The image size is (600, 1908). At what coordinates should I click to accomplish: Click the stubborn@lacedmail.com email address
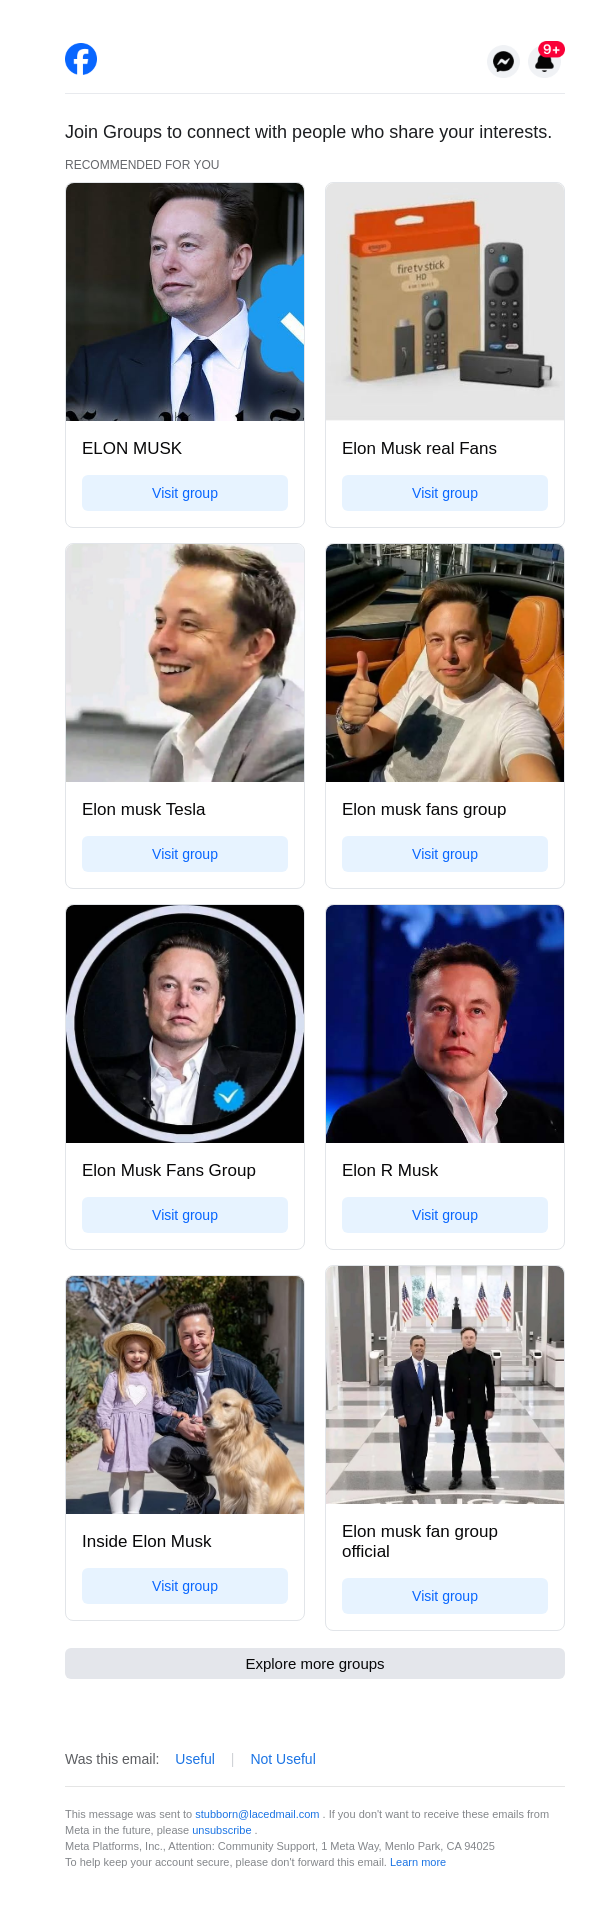tap(257, 1814)
